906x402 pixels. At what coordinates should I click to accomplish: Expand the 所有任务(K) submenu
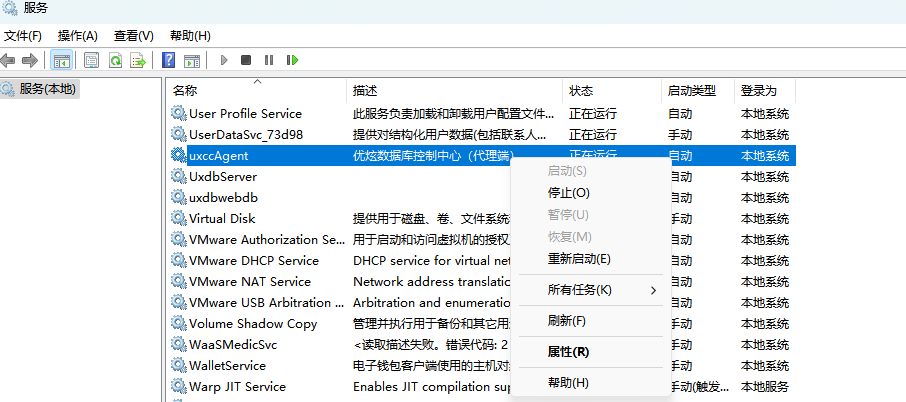tap(579, 290)
